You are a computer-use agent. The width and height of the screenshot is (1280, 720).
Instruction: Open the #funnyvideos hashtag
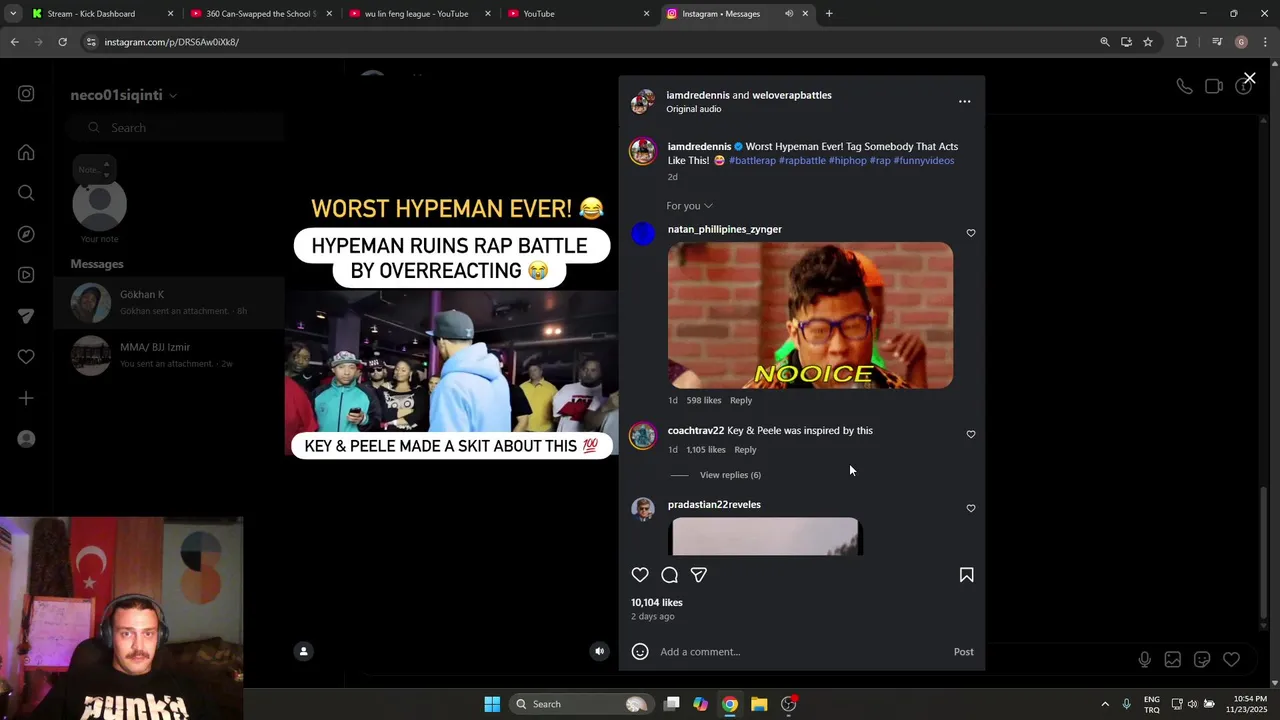pos(924,161)
